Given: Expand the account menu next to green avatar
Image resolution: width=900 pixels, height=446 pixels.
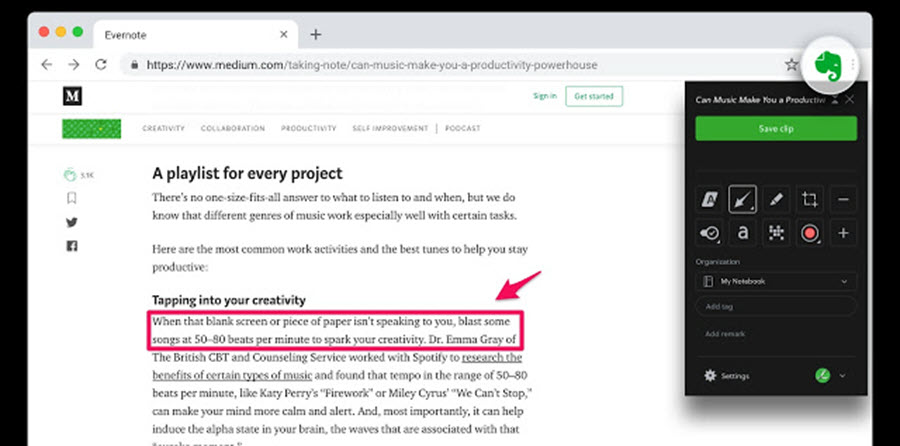Looking at the screenshot, I should pos(843,376).
